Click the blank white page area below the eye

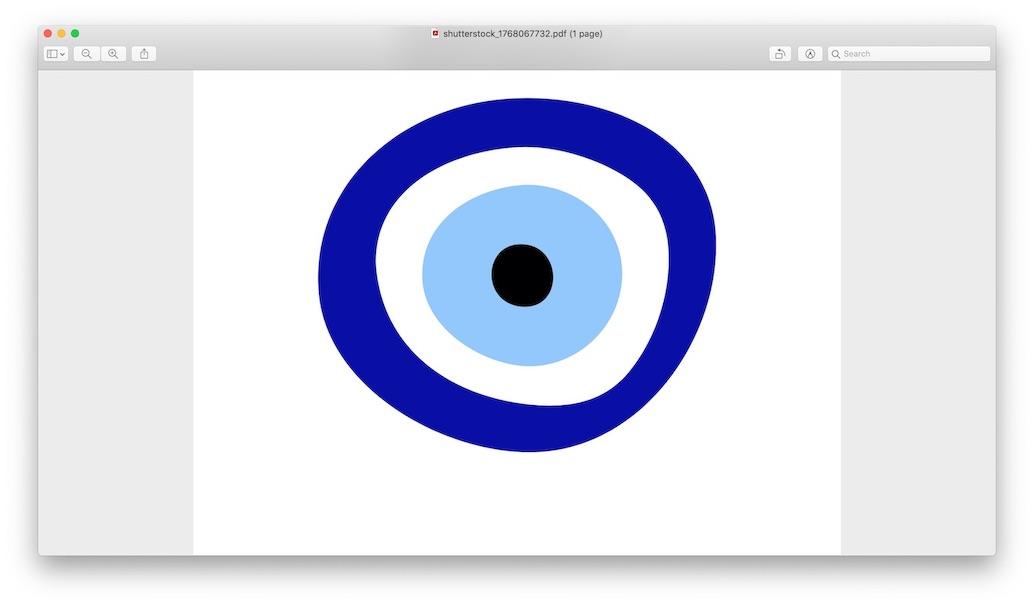(x=517, y=505)
